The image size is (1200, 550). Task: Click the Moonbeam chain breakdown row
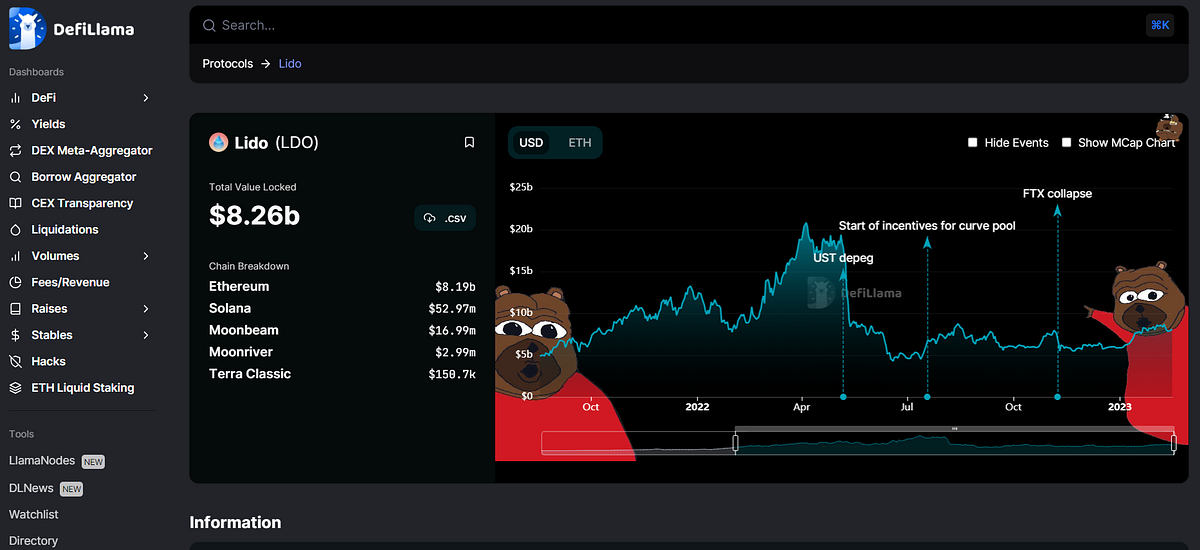click(342, 330)
